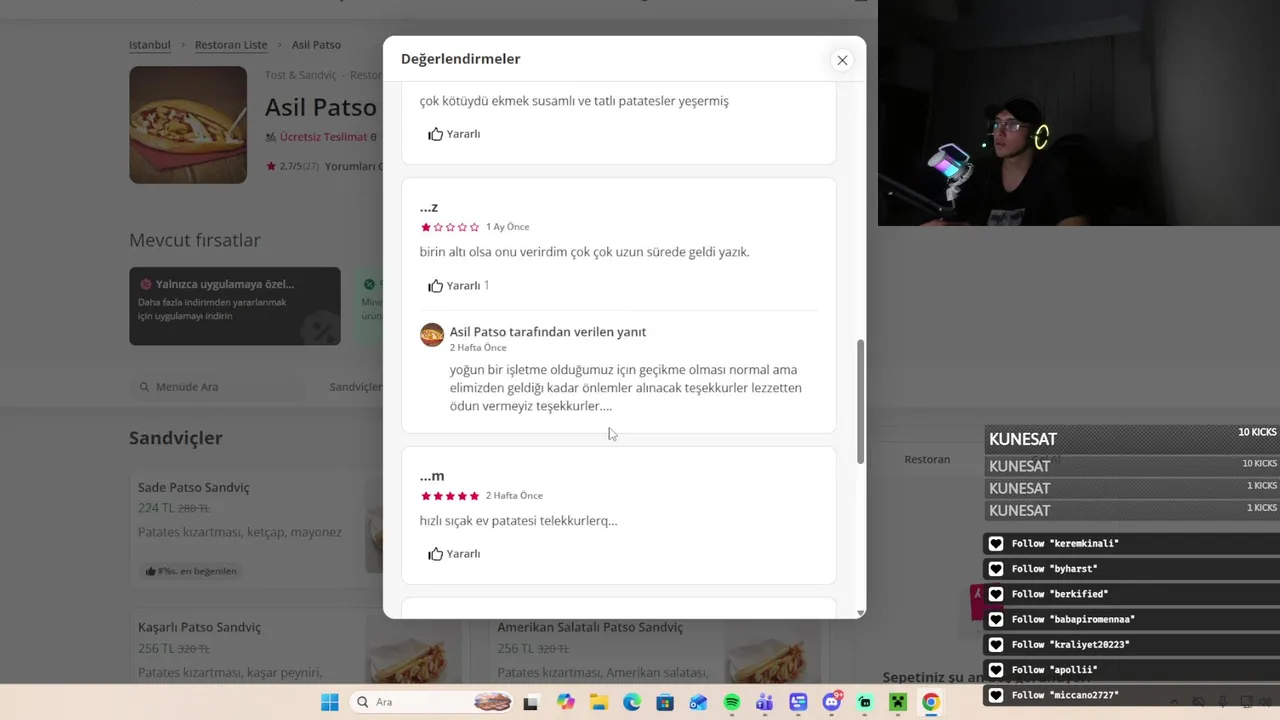
Task: Open Microsoft Store from the taskbar
Action: 665,702
